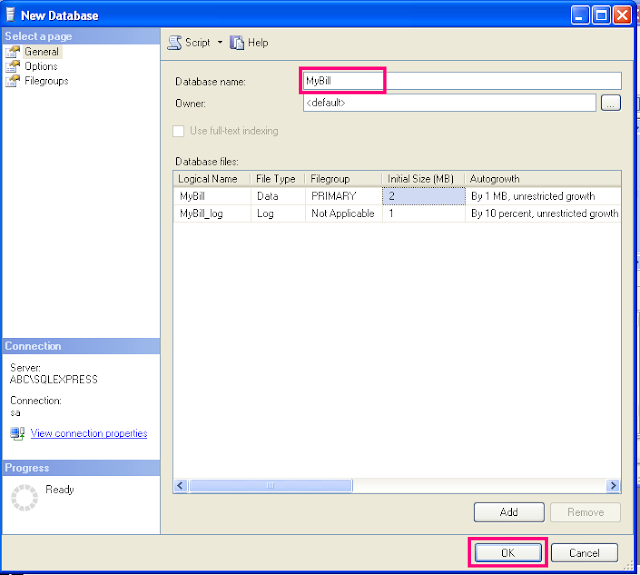
Task: Click the Database name field
Action: pyautogui.click(x=462, y=81)
